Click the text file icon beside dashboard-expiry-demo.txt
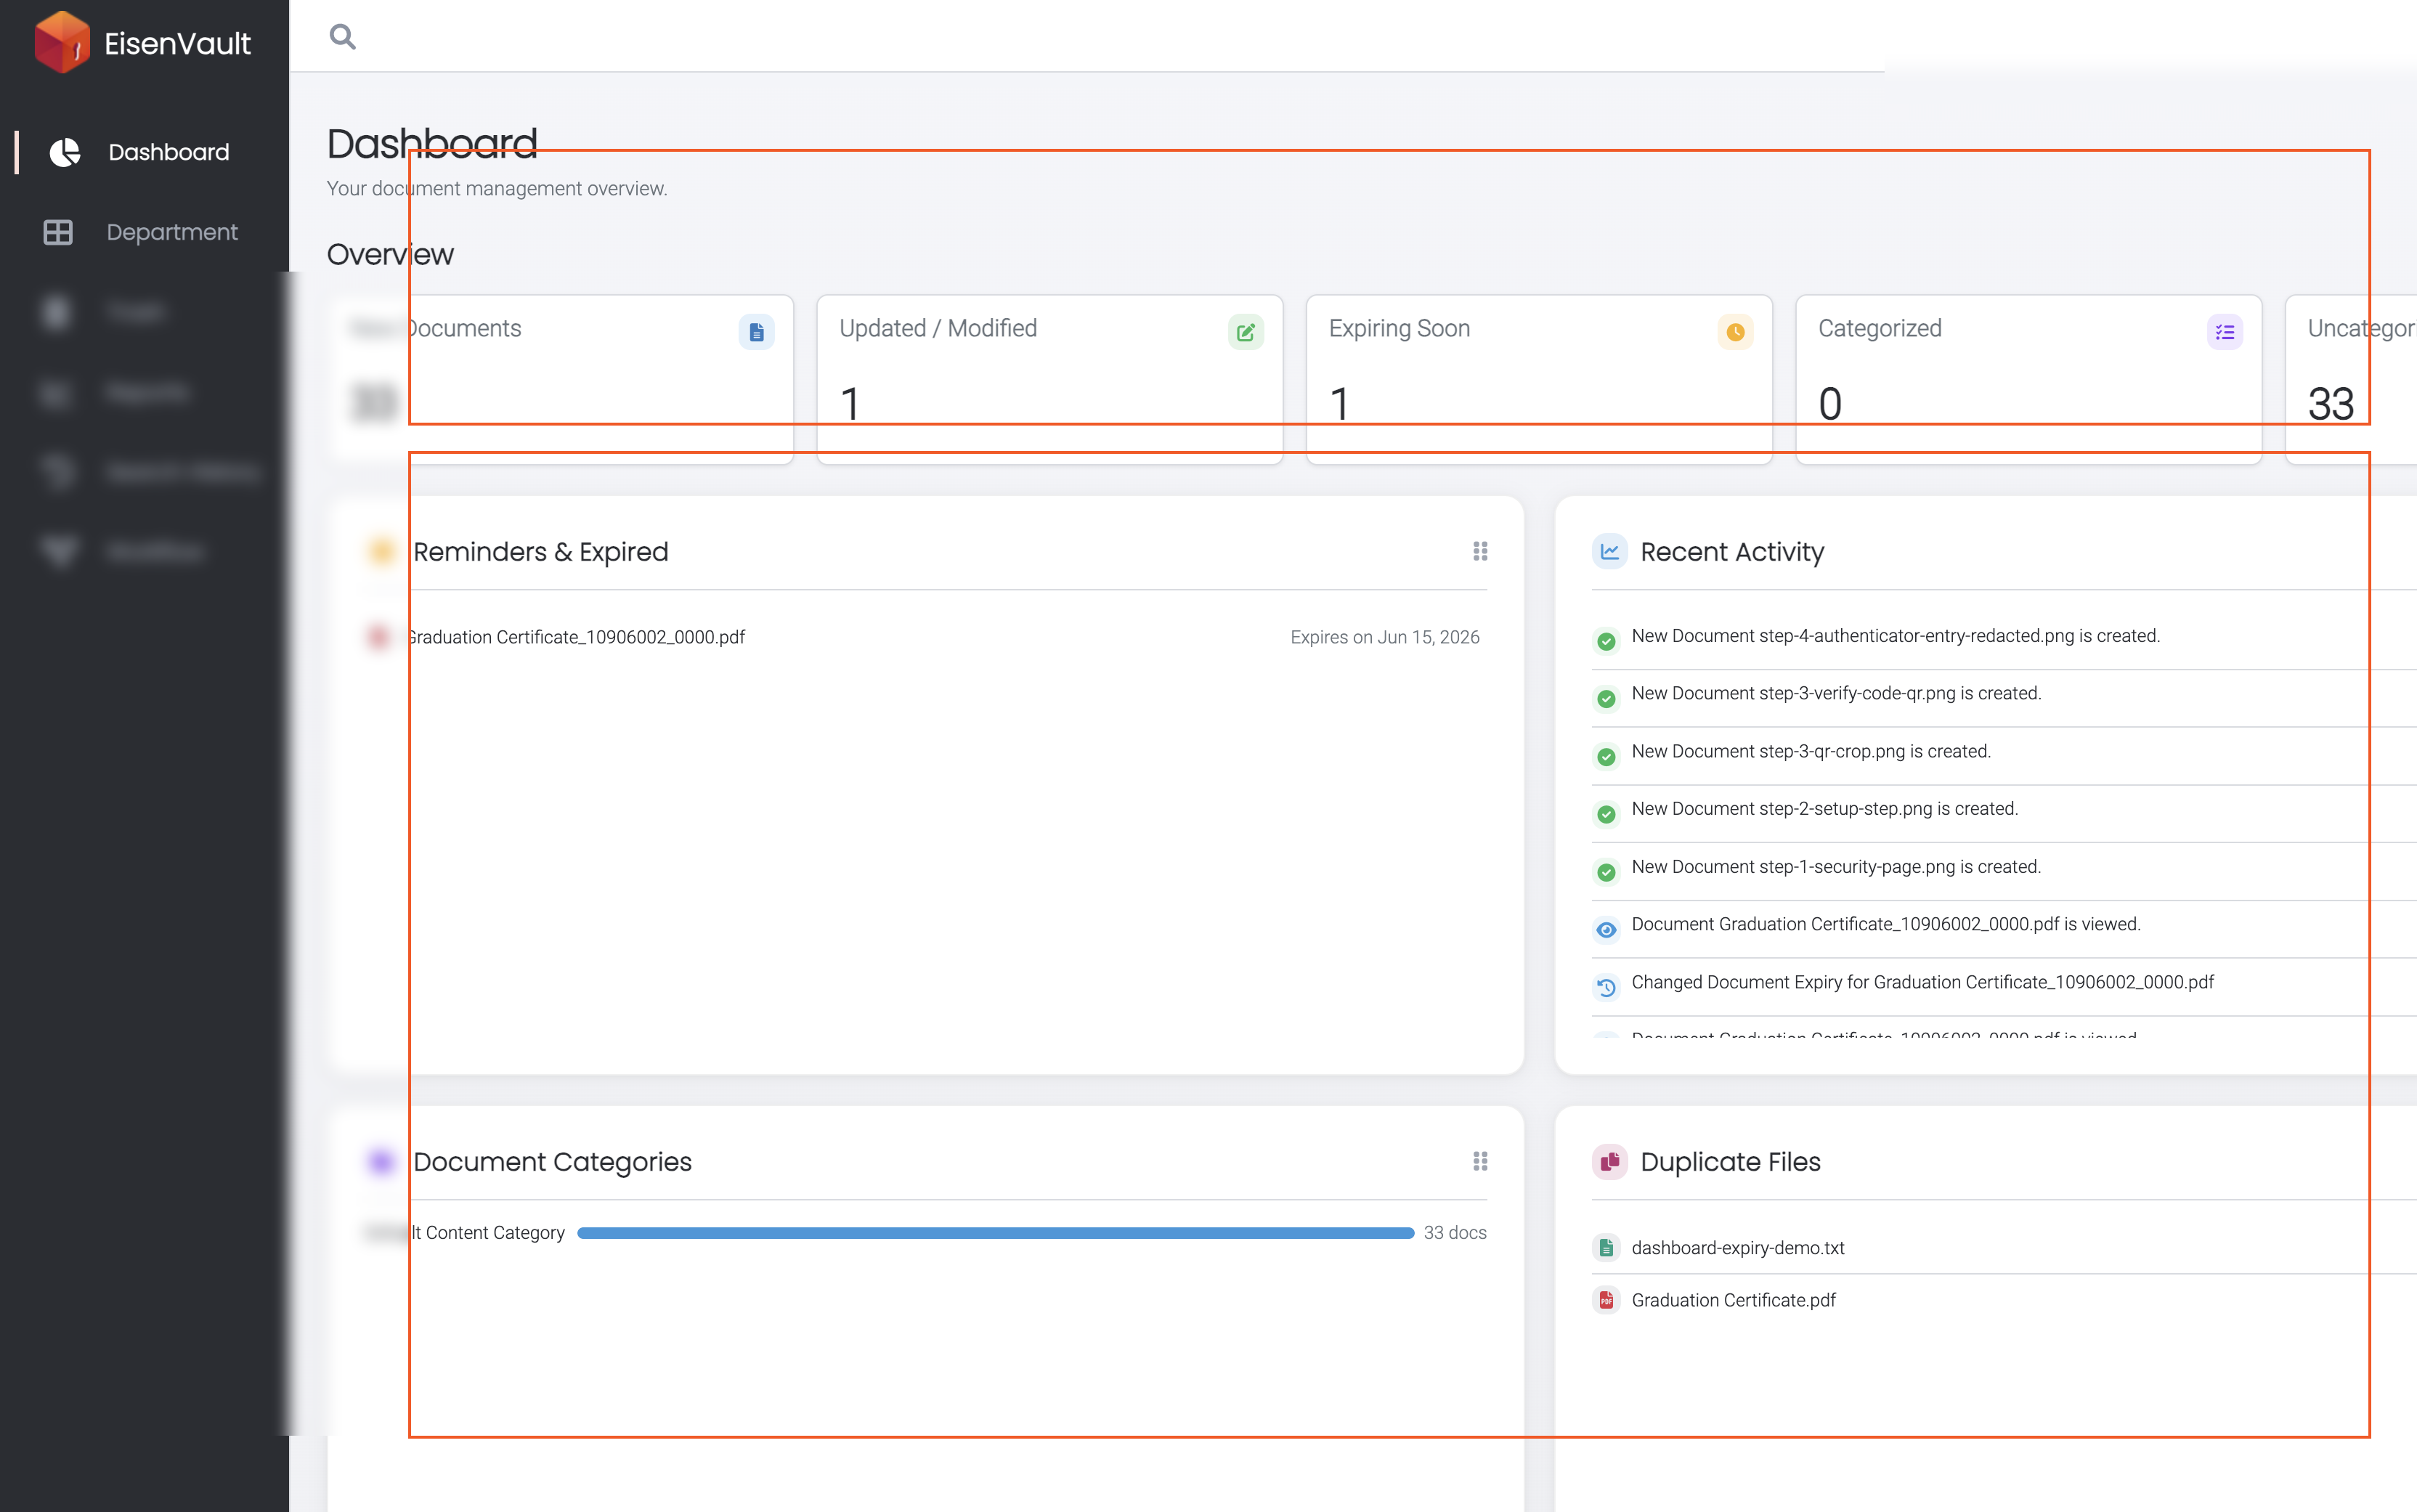This screenshot has height=1512, width=2417. (1606, 1247)
